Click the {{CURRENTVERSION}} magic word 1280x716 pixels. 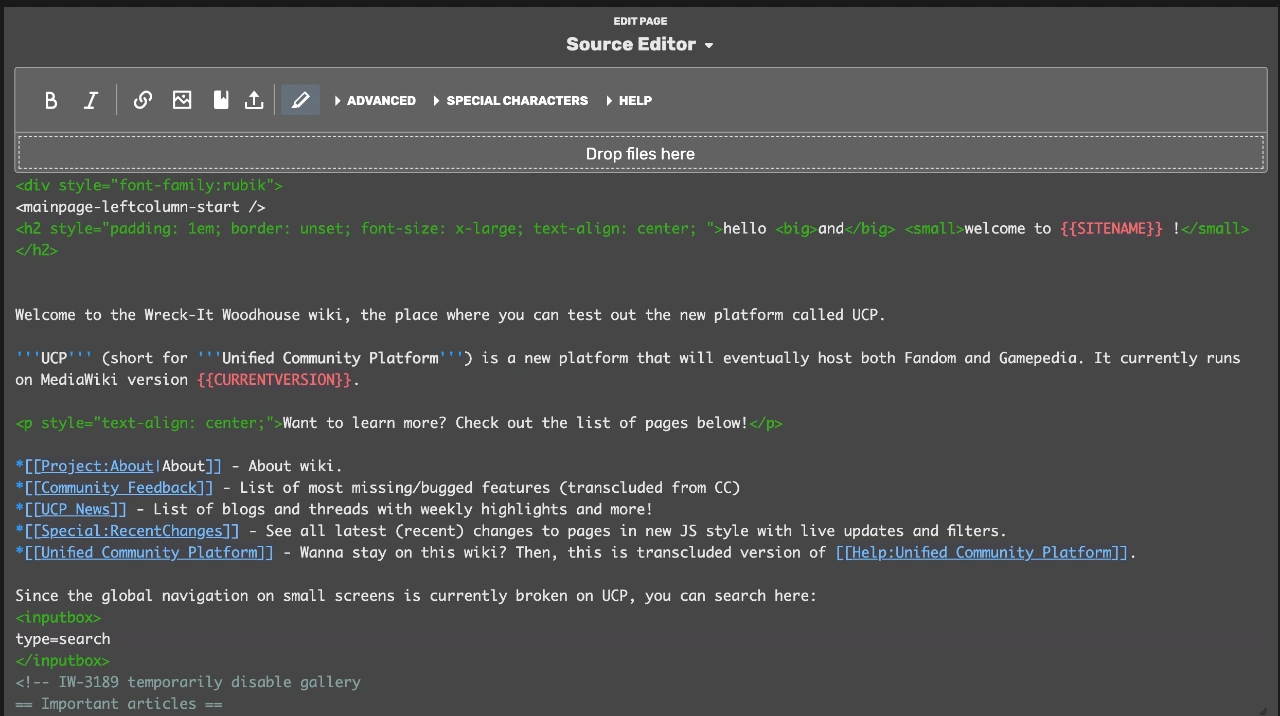tap(275, 380)
